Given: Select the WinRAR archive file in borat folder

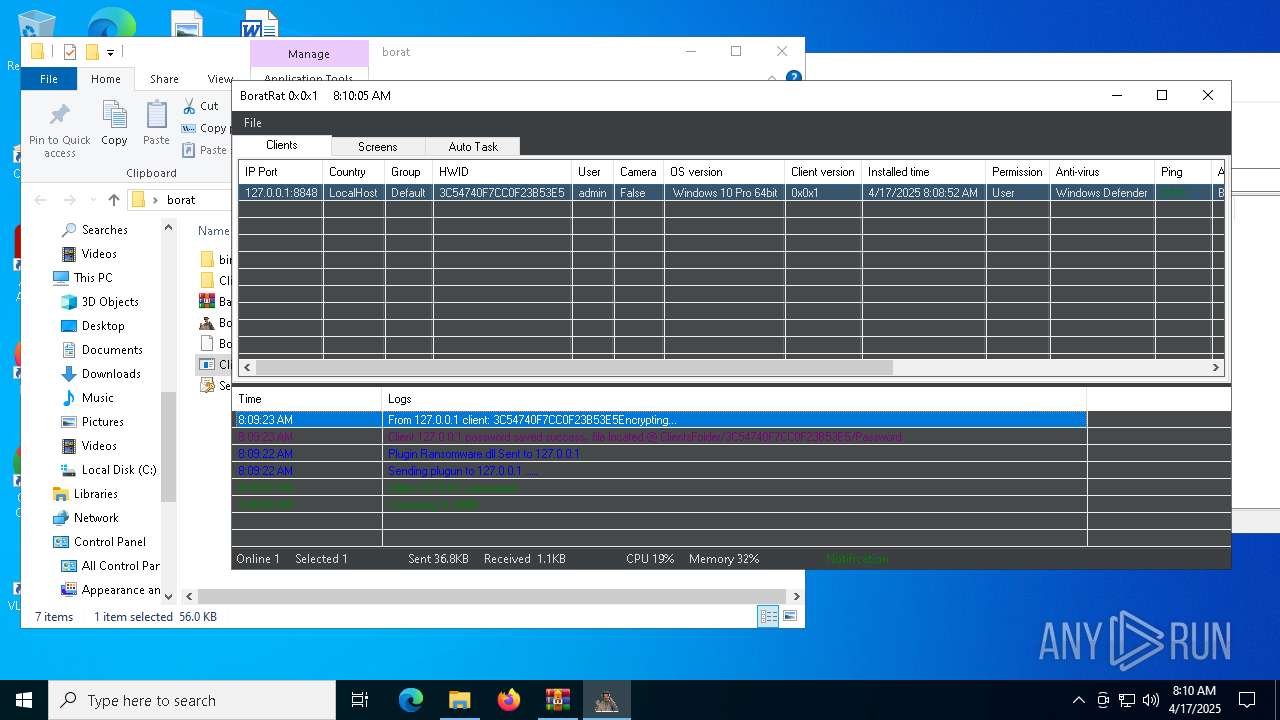Looking at the screenshot, I should 207,301.
